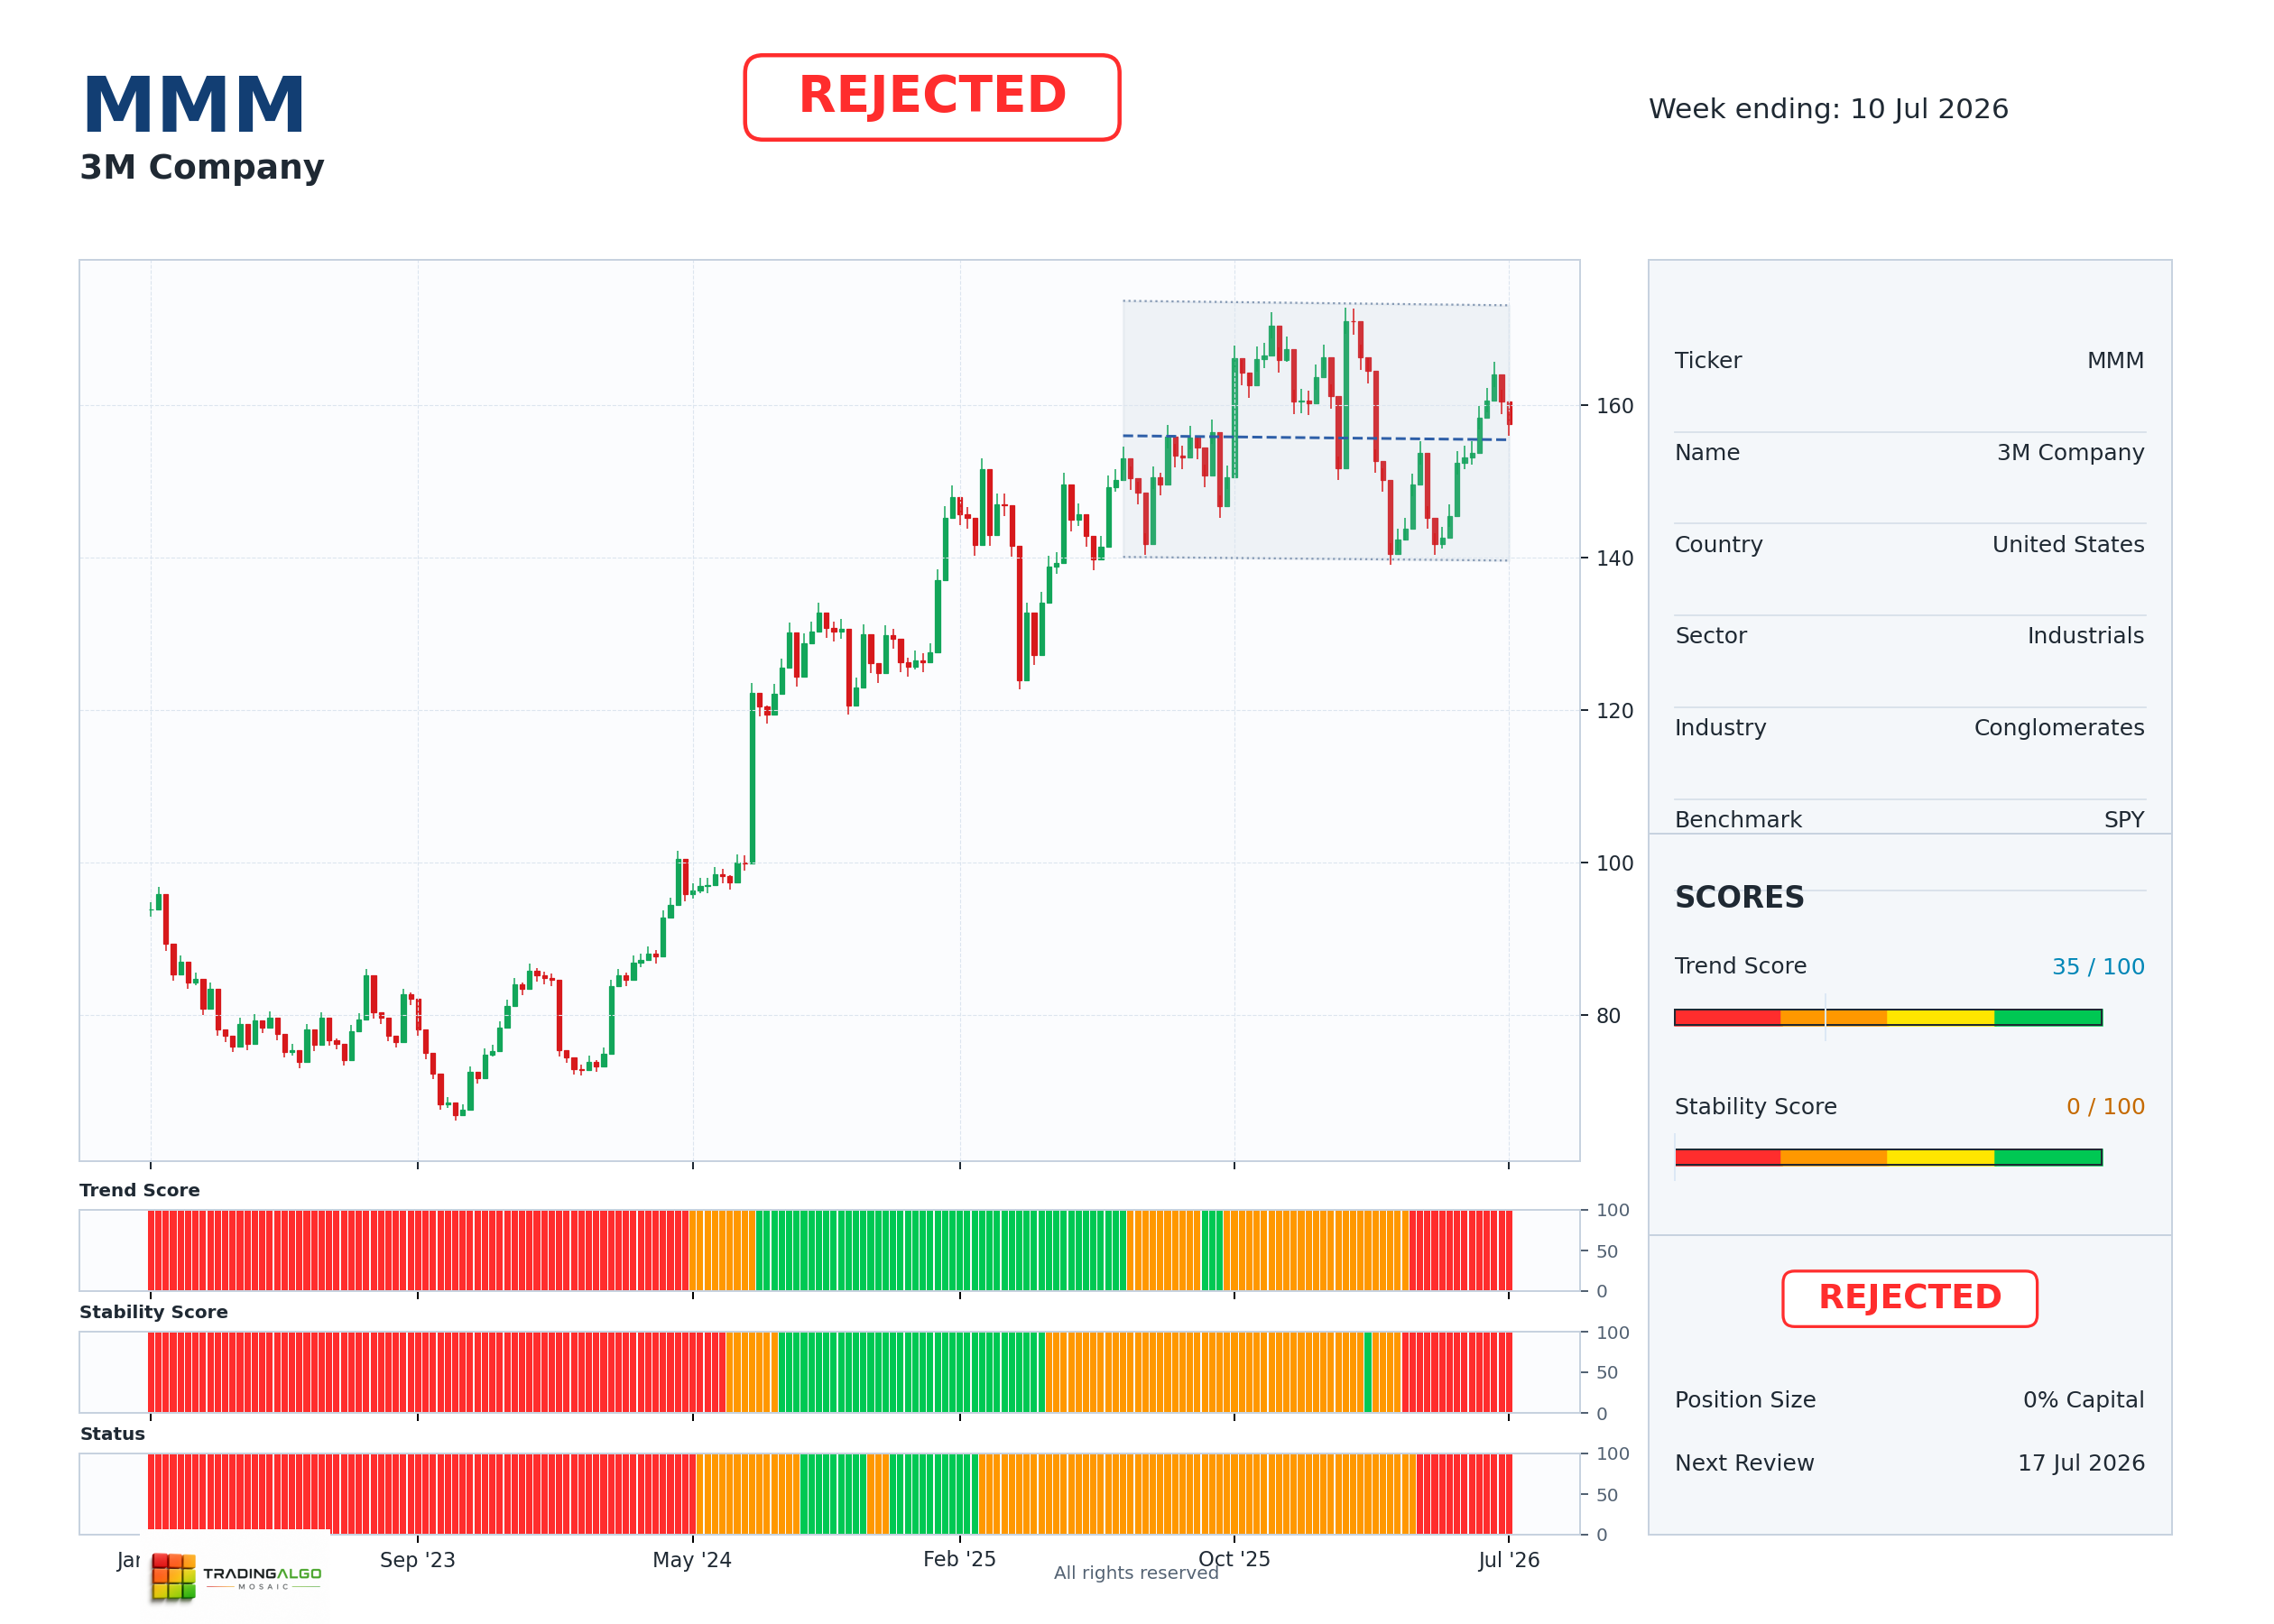Click the 'Week ending: 10 Jul 2026' text
Screen dimensions: 2274x1624
(1828, 109)
